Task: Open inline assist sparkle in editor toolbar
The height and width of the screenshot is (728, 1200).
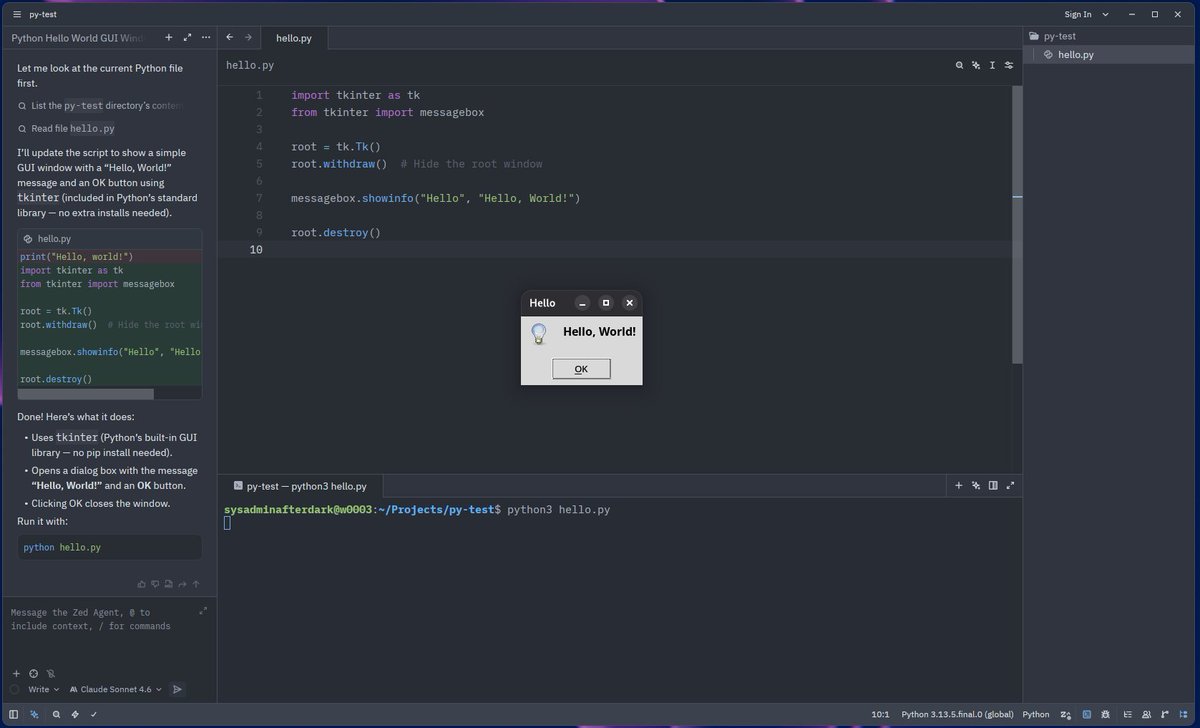Action: pyautogui.click(x=976, y=65)
